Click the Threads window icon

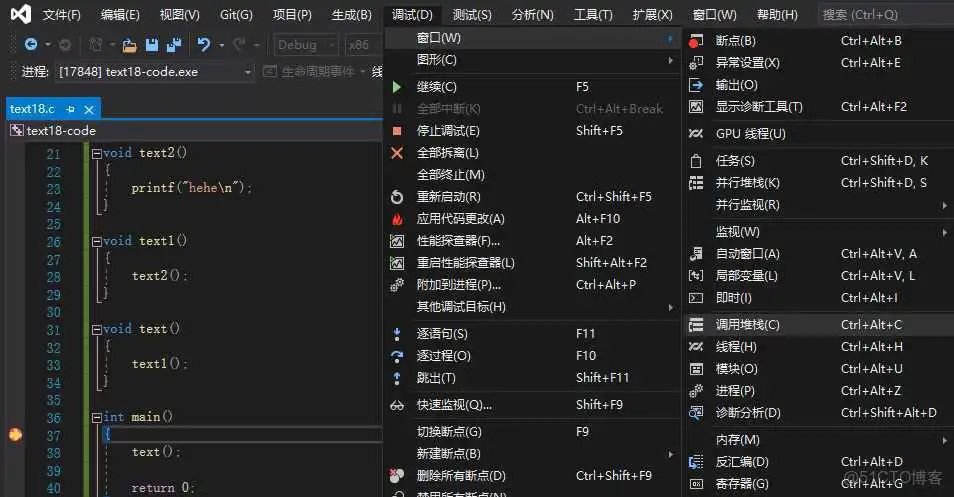point(695,347)
